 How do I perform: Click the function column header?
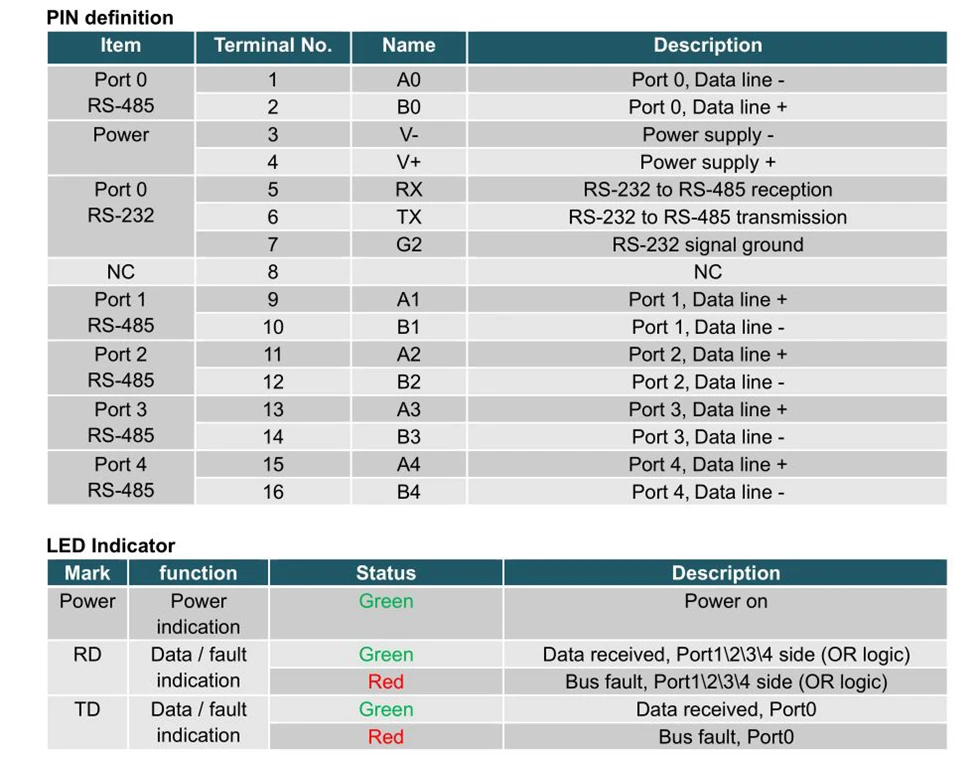(x=198, y=573)
